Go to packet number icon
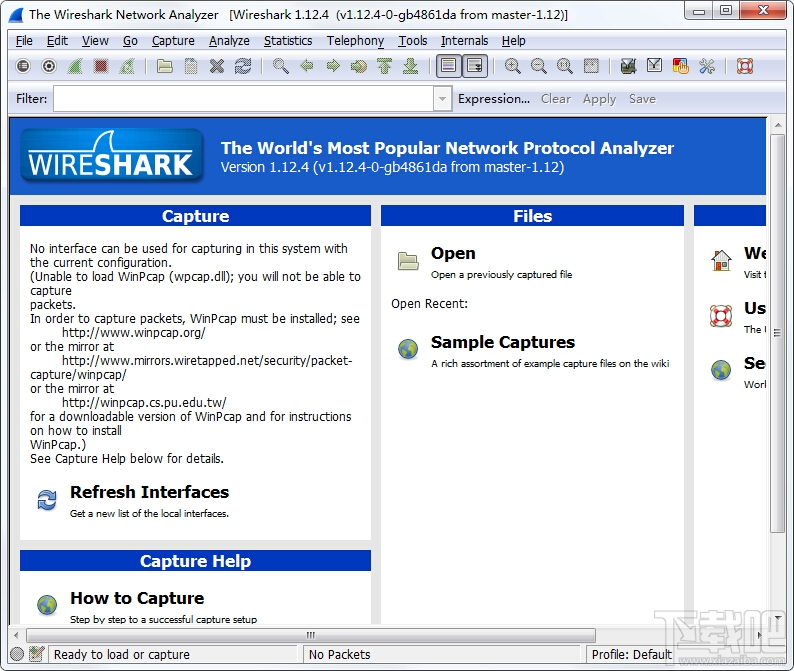794x671 pixels. (359, 66)
